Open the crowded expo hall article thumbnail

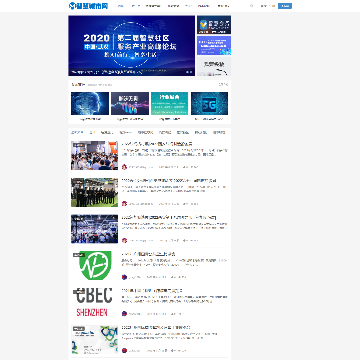click(x=94, y=155)
